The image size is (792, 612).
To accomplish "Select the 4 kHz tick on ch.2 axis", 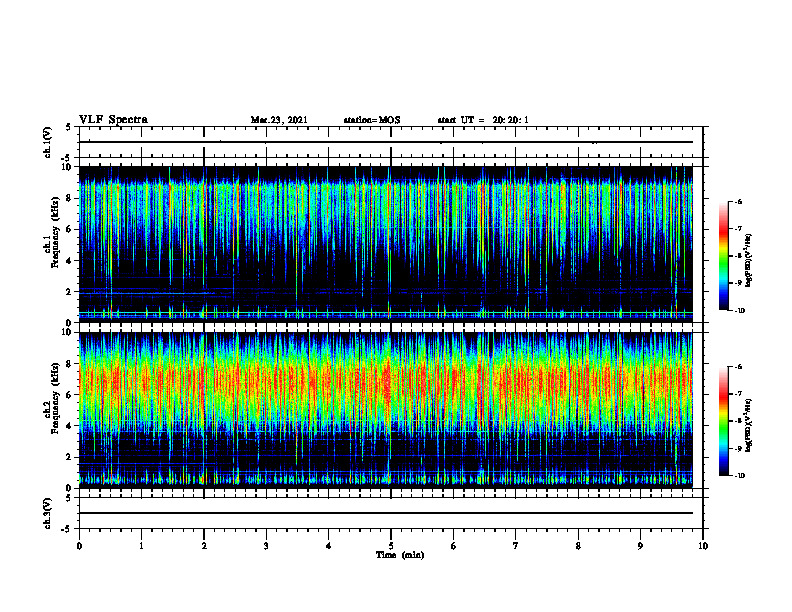I will point(70,426).
